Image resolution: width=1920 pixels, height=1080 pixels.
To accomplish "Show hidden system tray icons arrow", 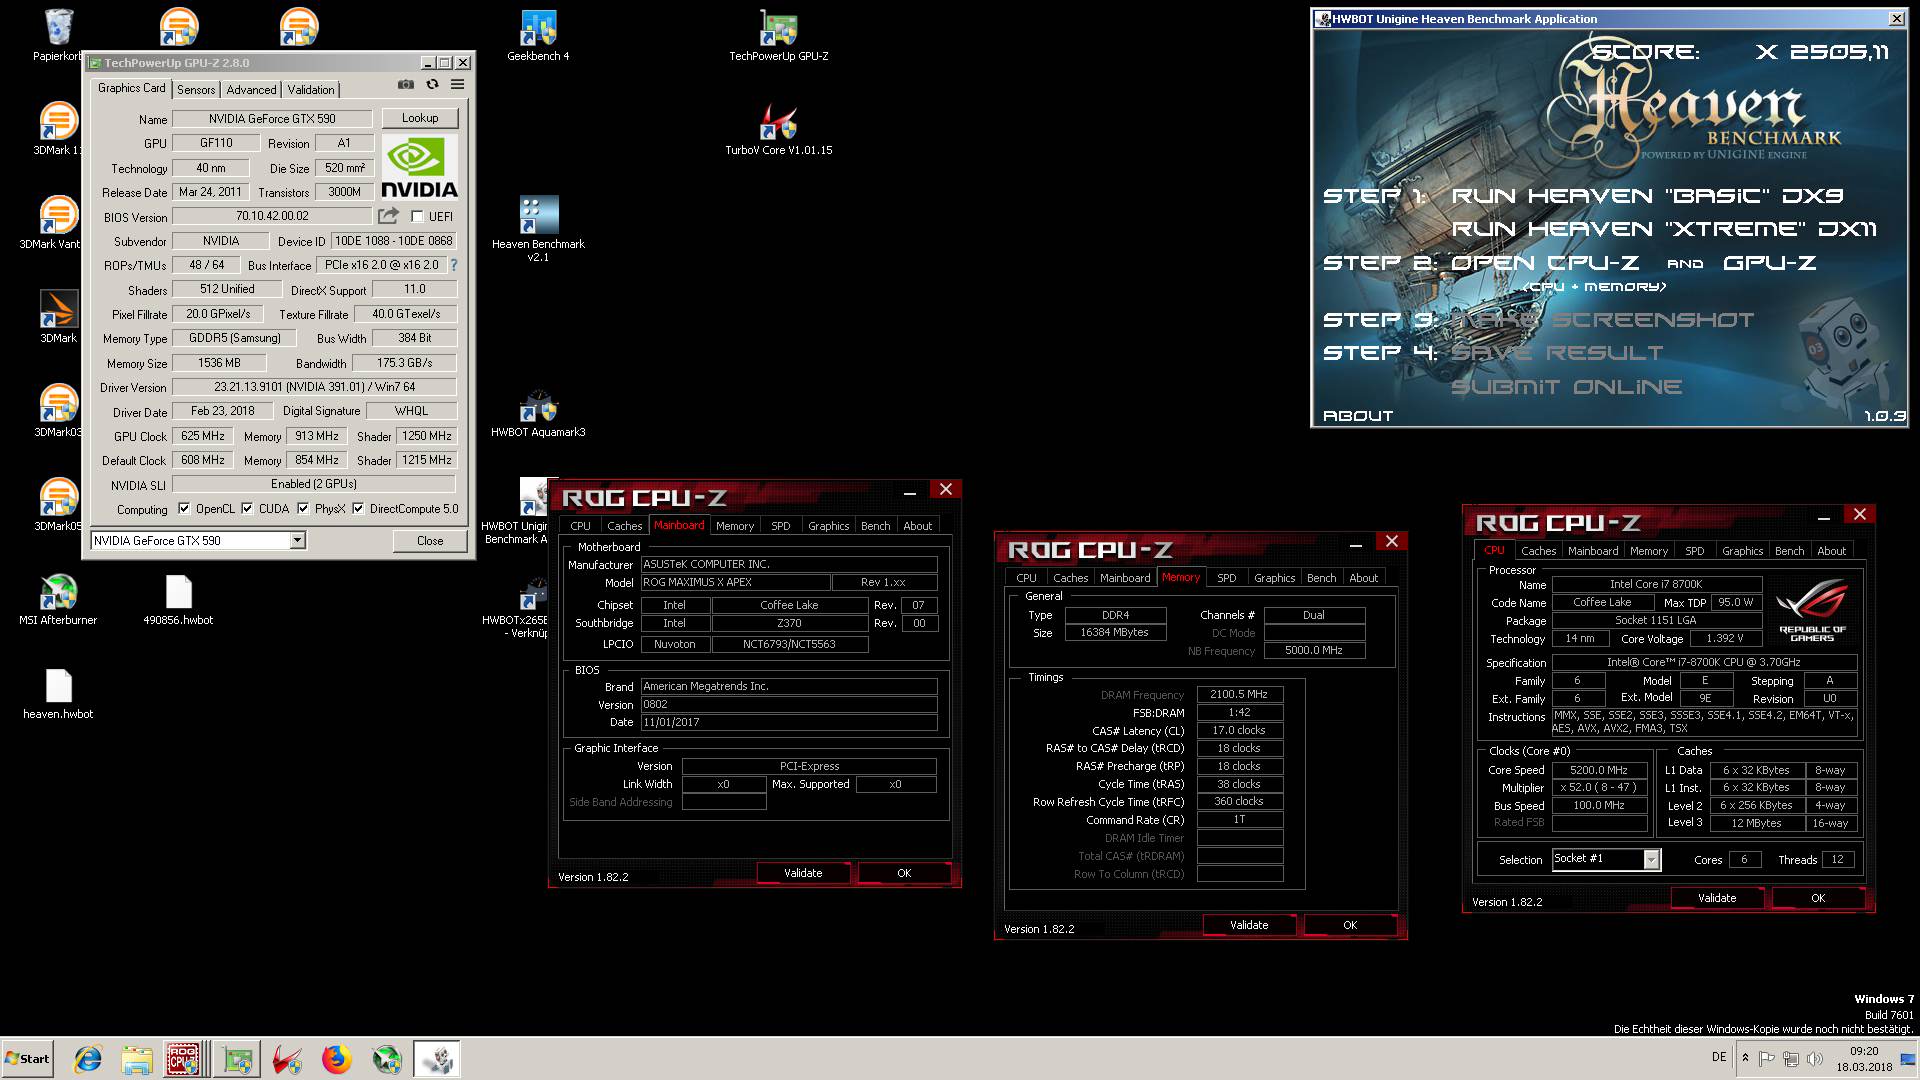I will click(x=1745, y=1058).
